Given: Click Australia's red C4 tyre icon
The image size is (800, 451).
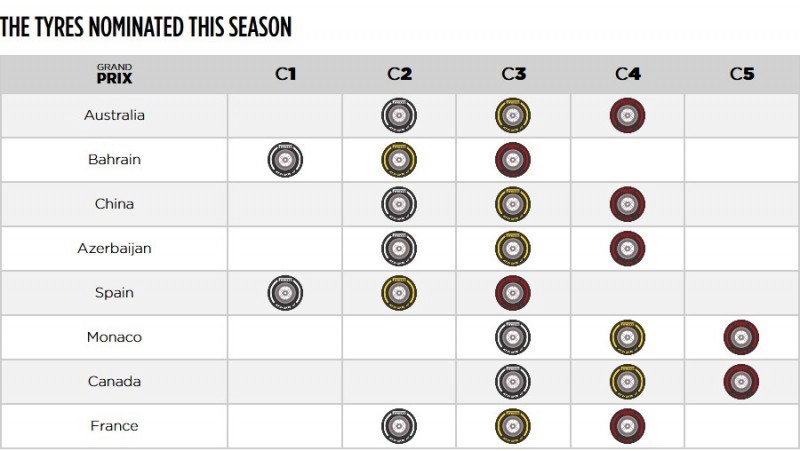Looking at the screenshot, I should point(627,116).
